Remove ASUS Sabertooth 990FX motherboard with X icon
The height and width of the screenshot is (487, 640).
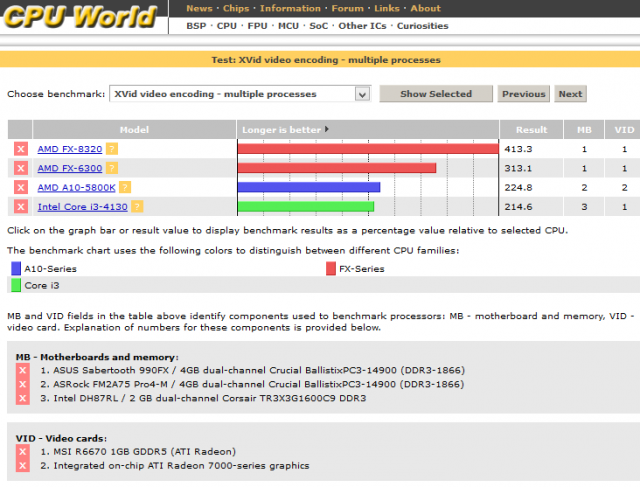point(22,370)
